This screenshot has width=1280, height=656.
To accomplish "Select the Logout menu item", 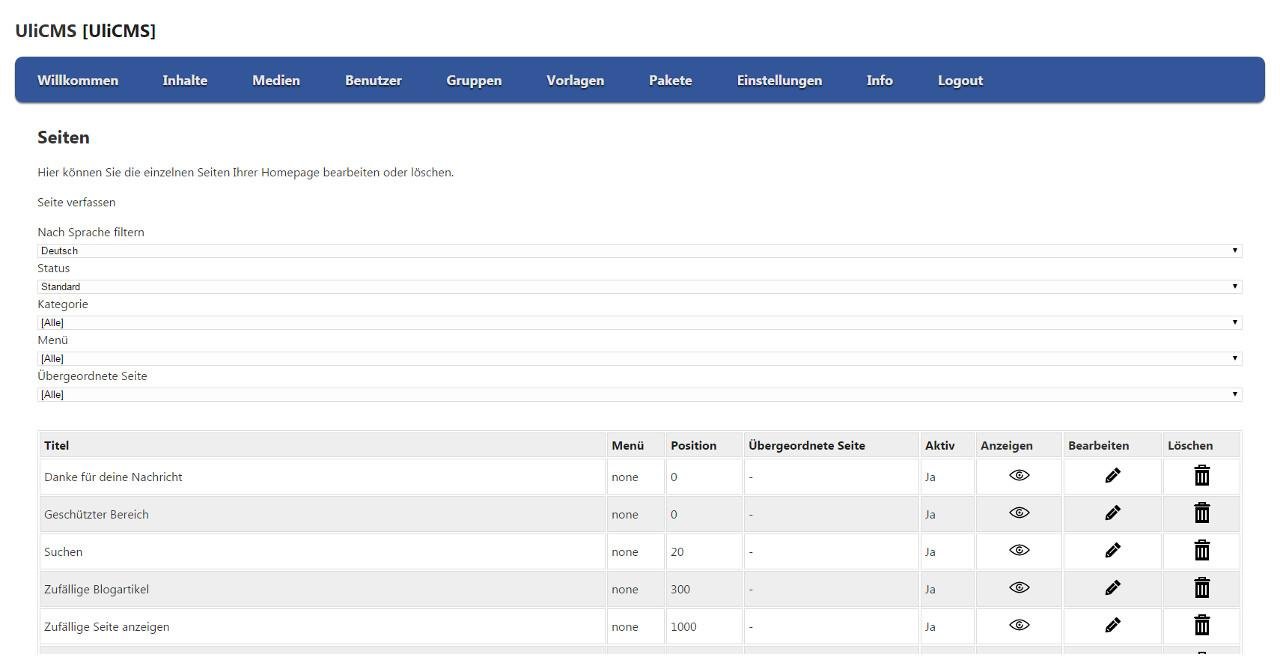I will [959, 80].
